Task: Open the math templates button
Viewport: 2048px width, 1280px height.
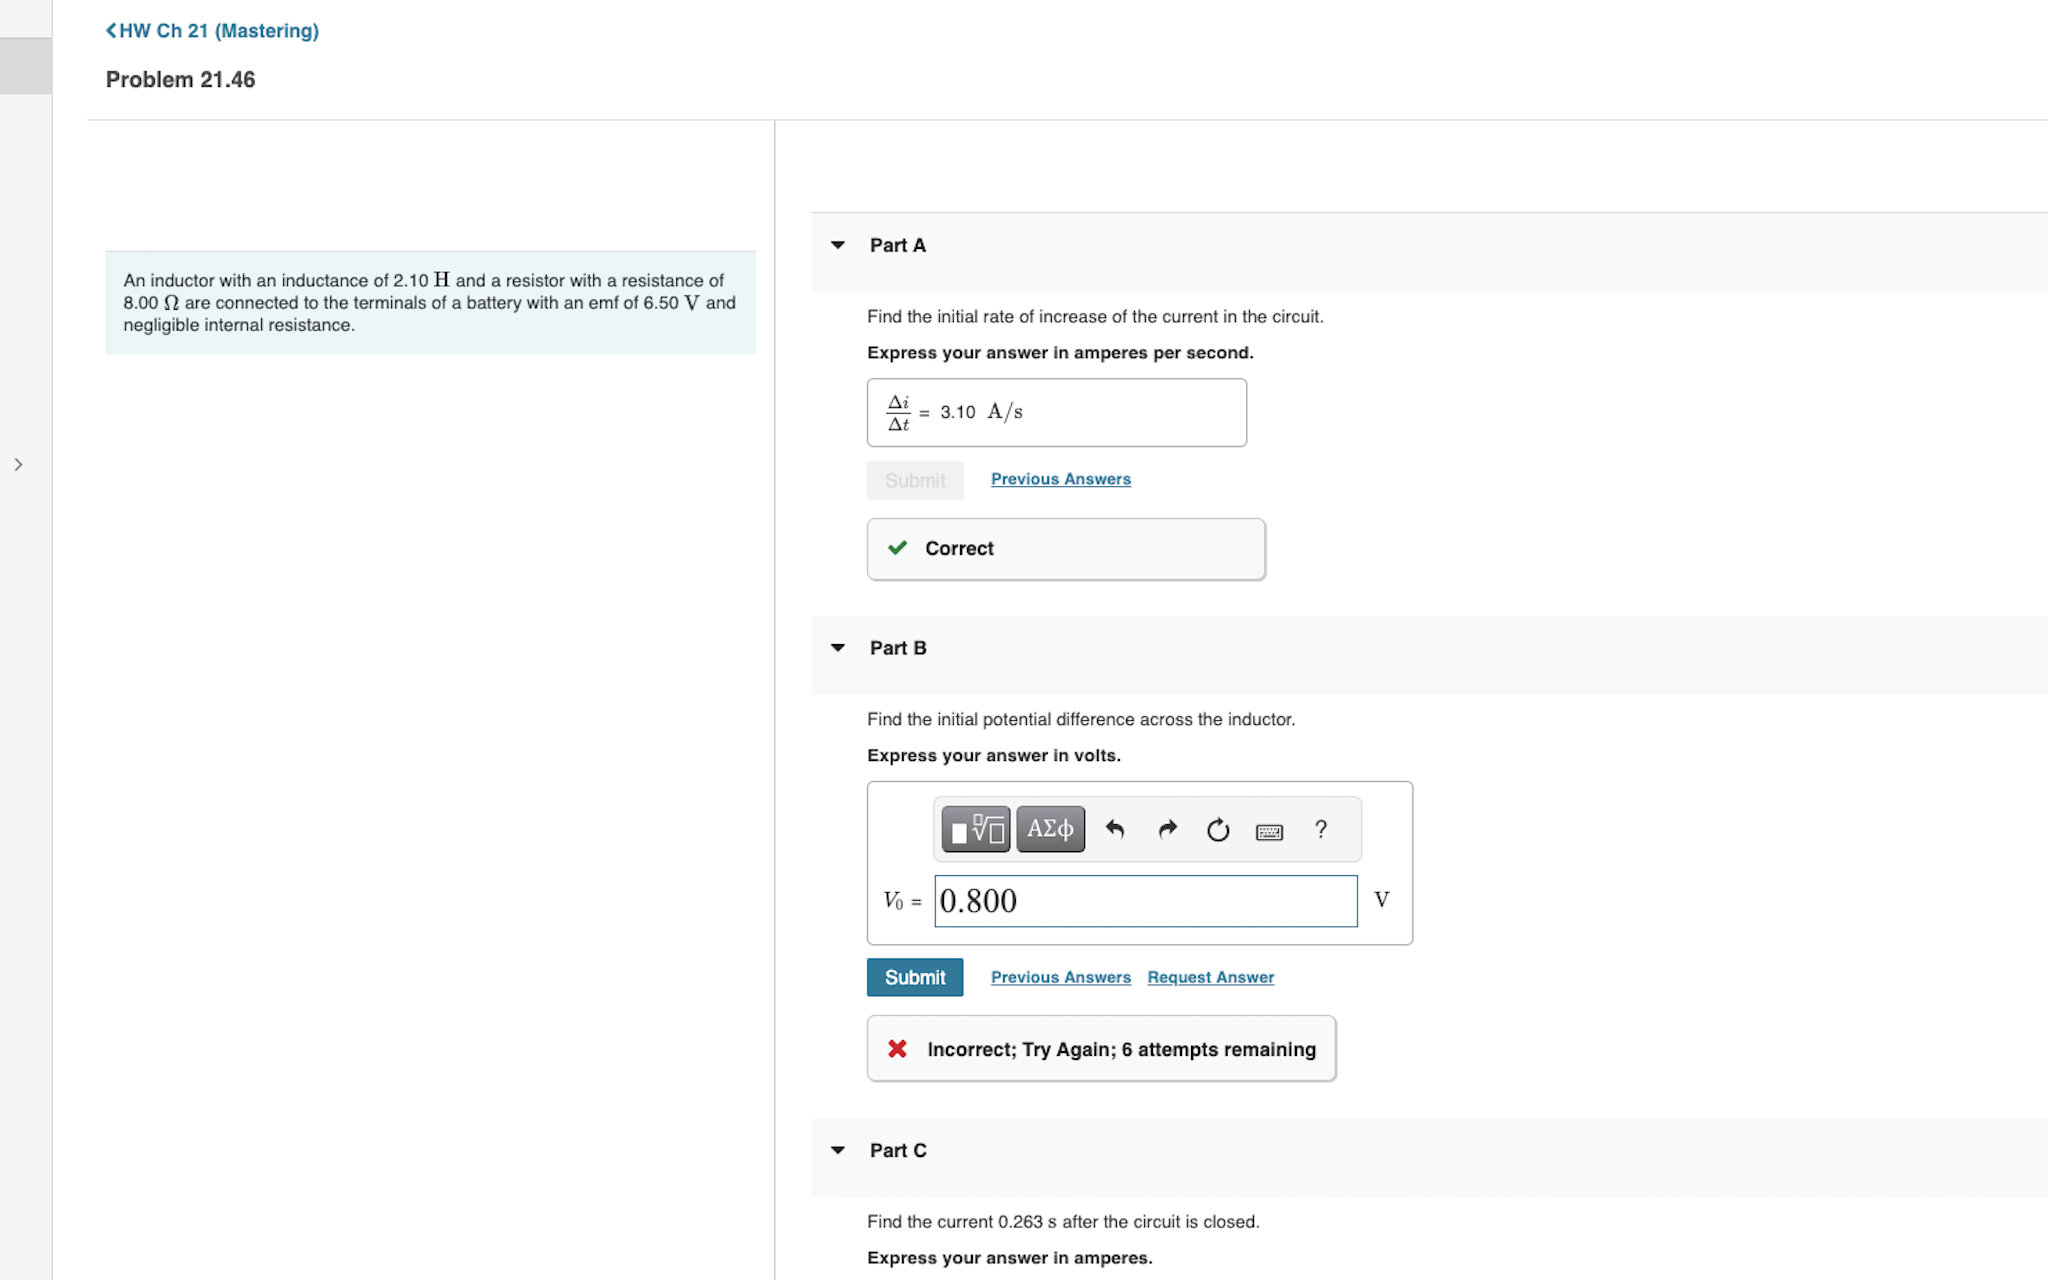Action: click(975, 829)
